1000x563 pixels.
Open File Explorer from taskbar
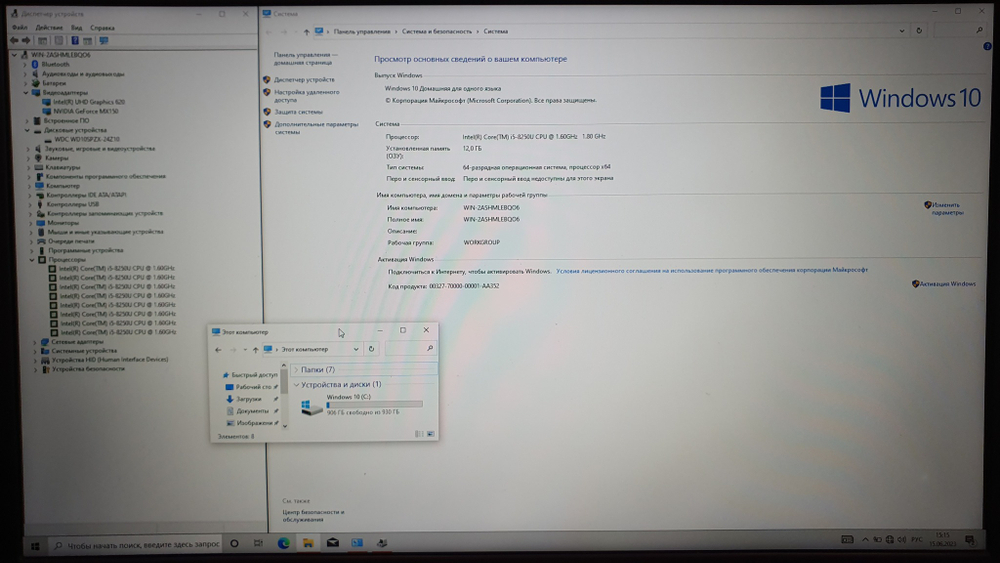click(x=308, y=543)
